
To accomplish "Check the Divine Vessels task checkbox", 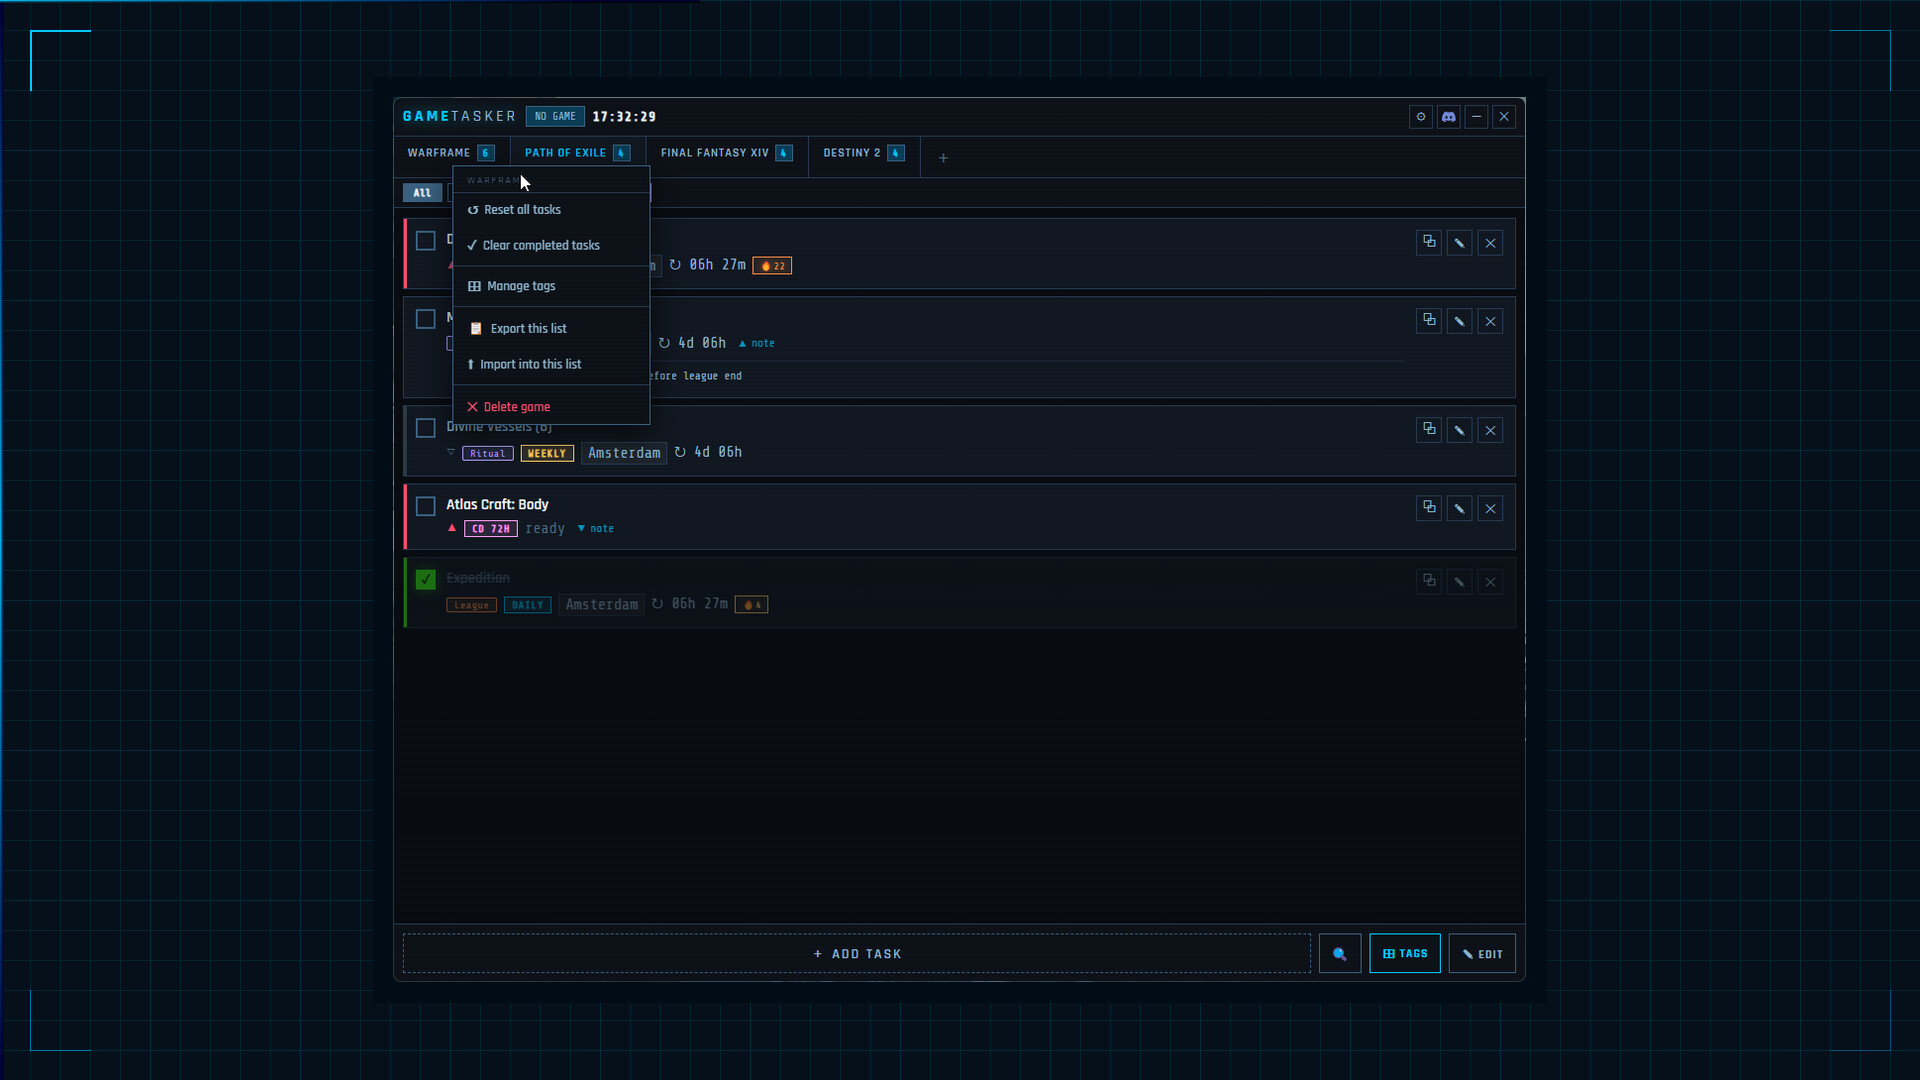I will pos(425,428).
